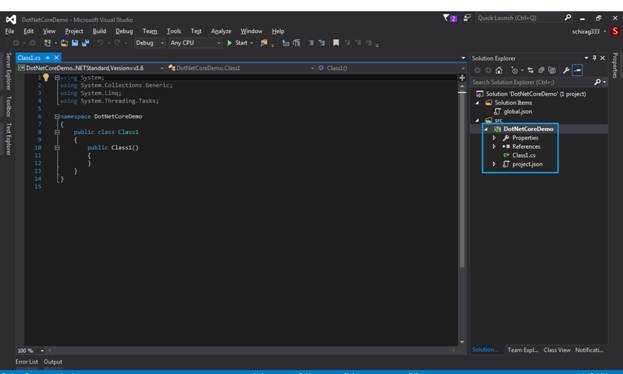
Task: Click the Properties wrench icon in Solution Explorer toolbar
Action: click(x=566, y=70)
